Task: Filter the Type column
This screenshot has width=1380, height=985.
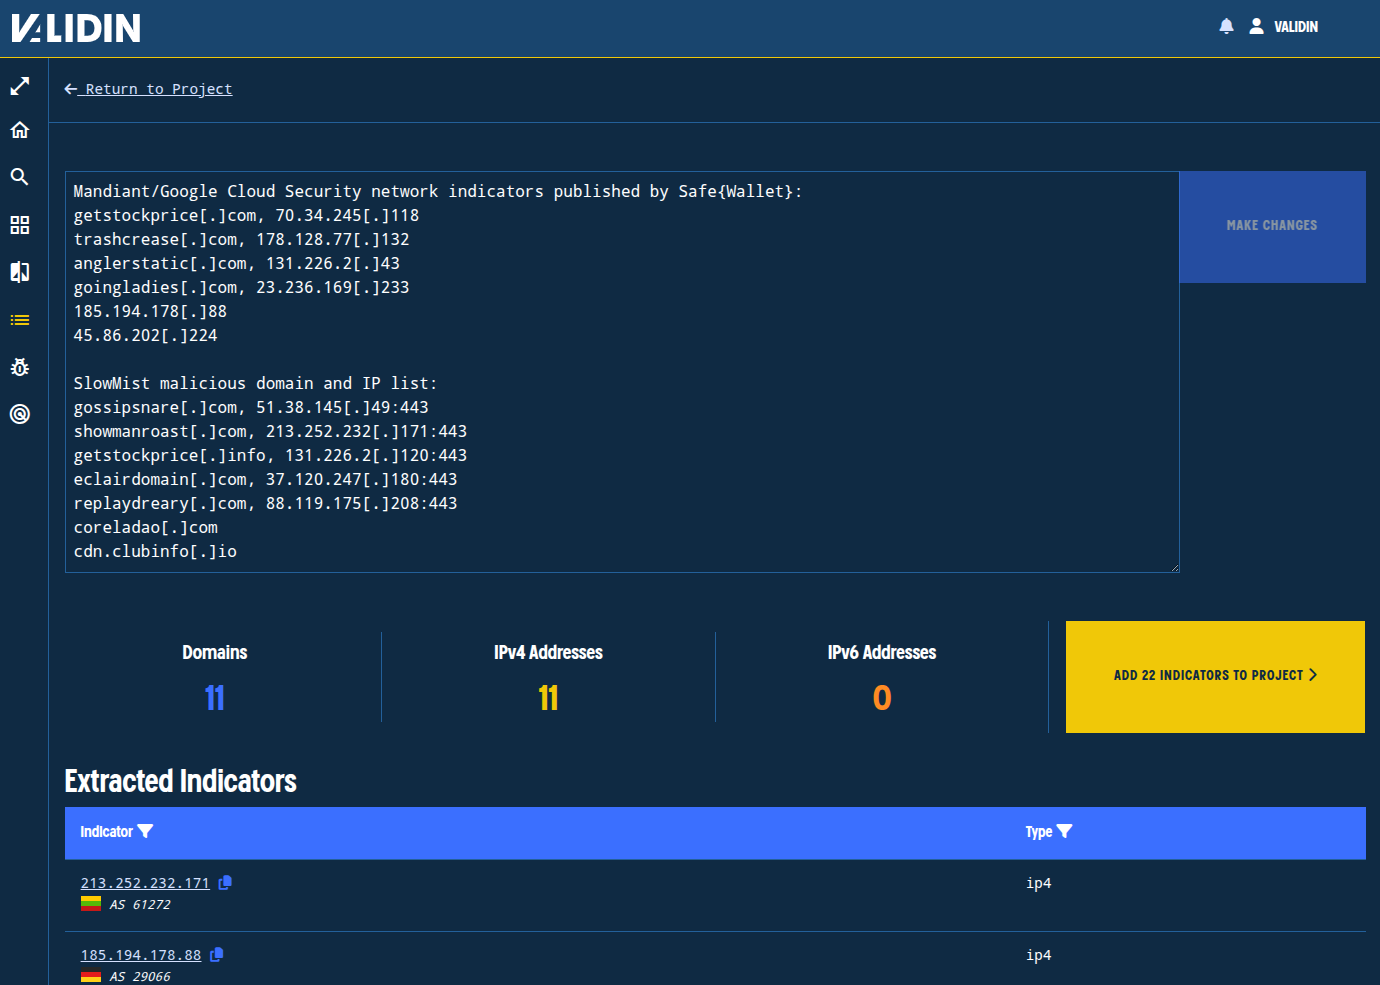Action: click(x=1064, y=832)
